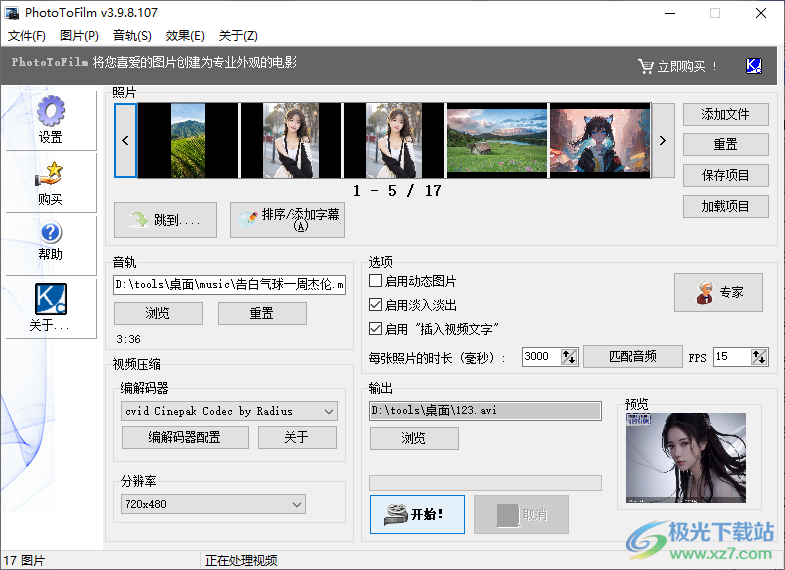Select the meadow landscape photo thumbnail
785x570 pixels.
coord(497,141)
